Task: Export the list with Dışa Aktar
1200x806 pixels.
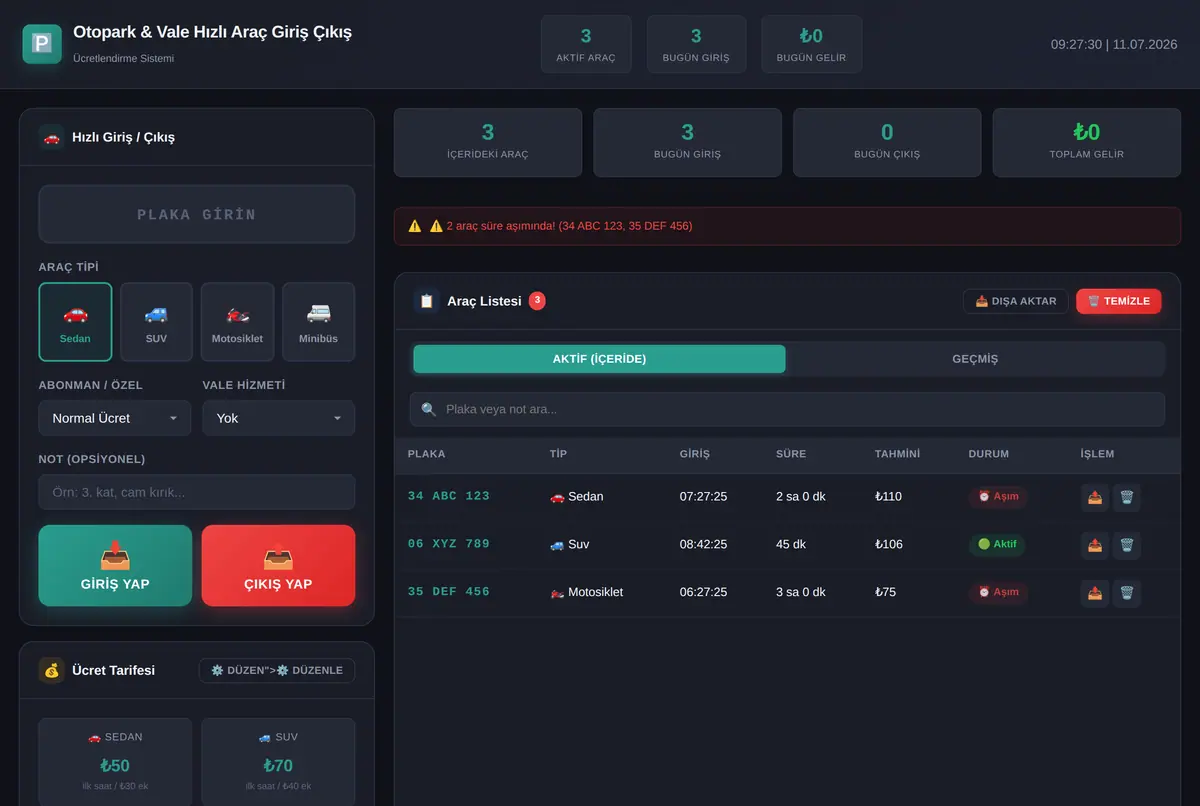Action: (x=1016, y=301)
